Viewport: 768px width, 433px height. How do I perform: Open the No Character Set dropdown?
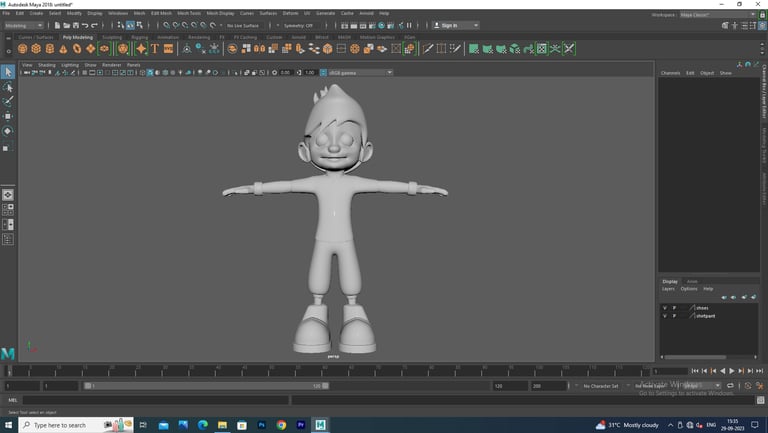pos(602,386)
